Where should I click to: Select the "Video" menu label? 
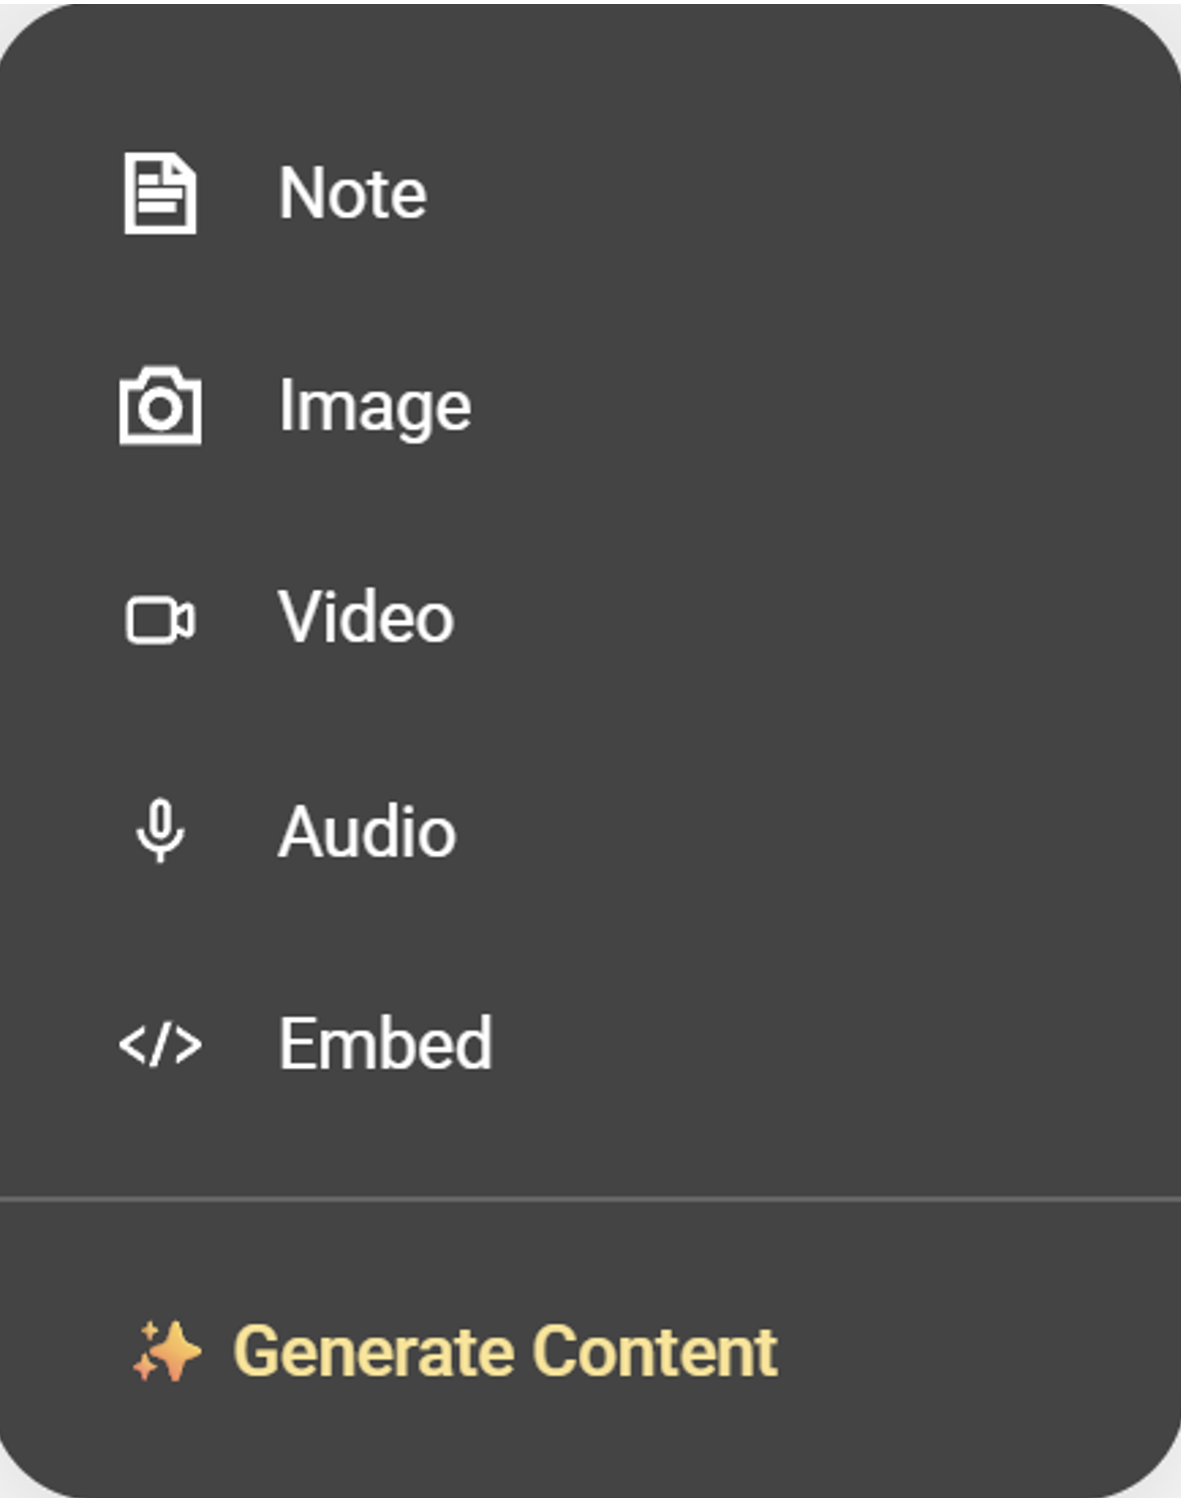[x=366, y=618]
